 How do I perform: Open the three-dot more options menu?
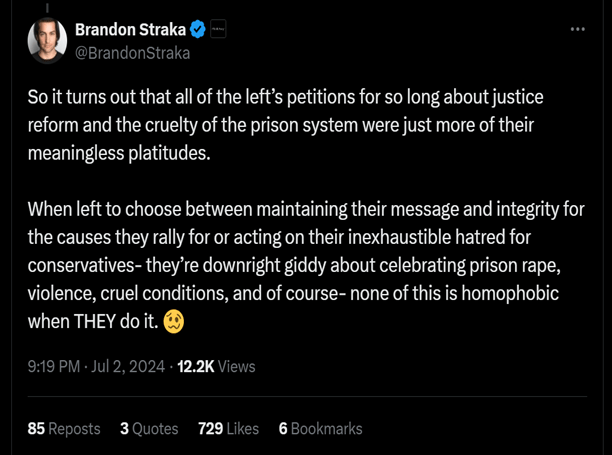tap(577, 30)
